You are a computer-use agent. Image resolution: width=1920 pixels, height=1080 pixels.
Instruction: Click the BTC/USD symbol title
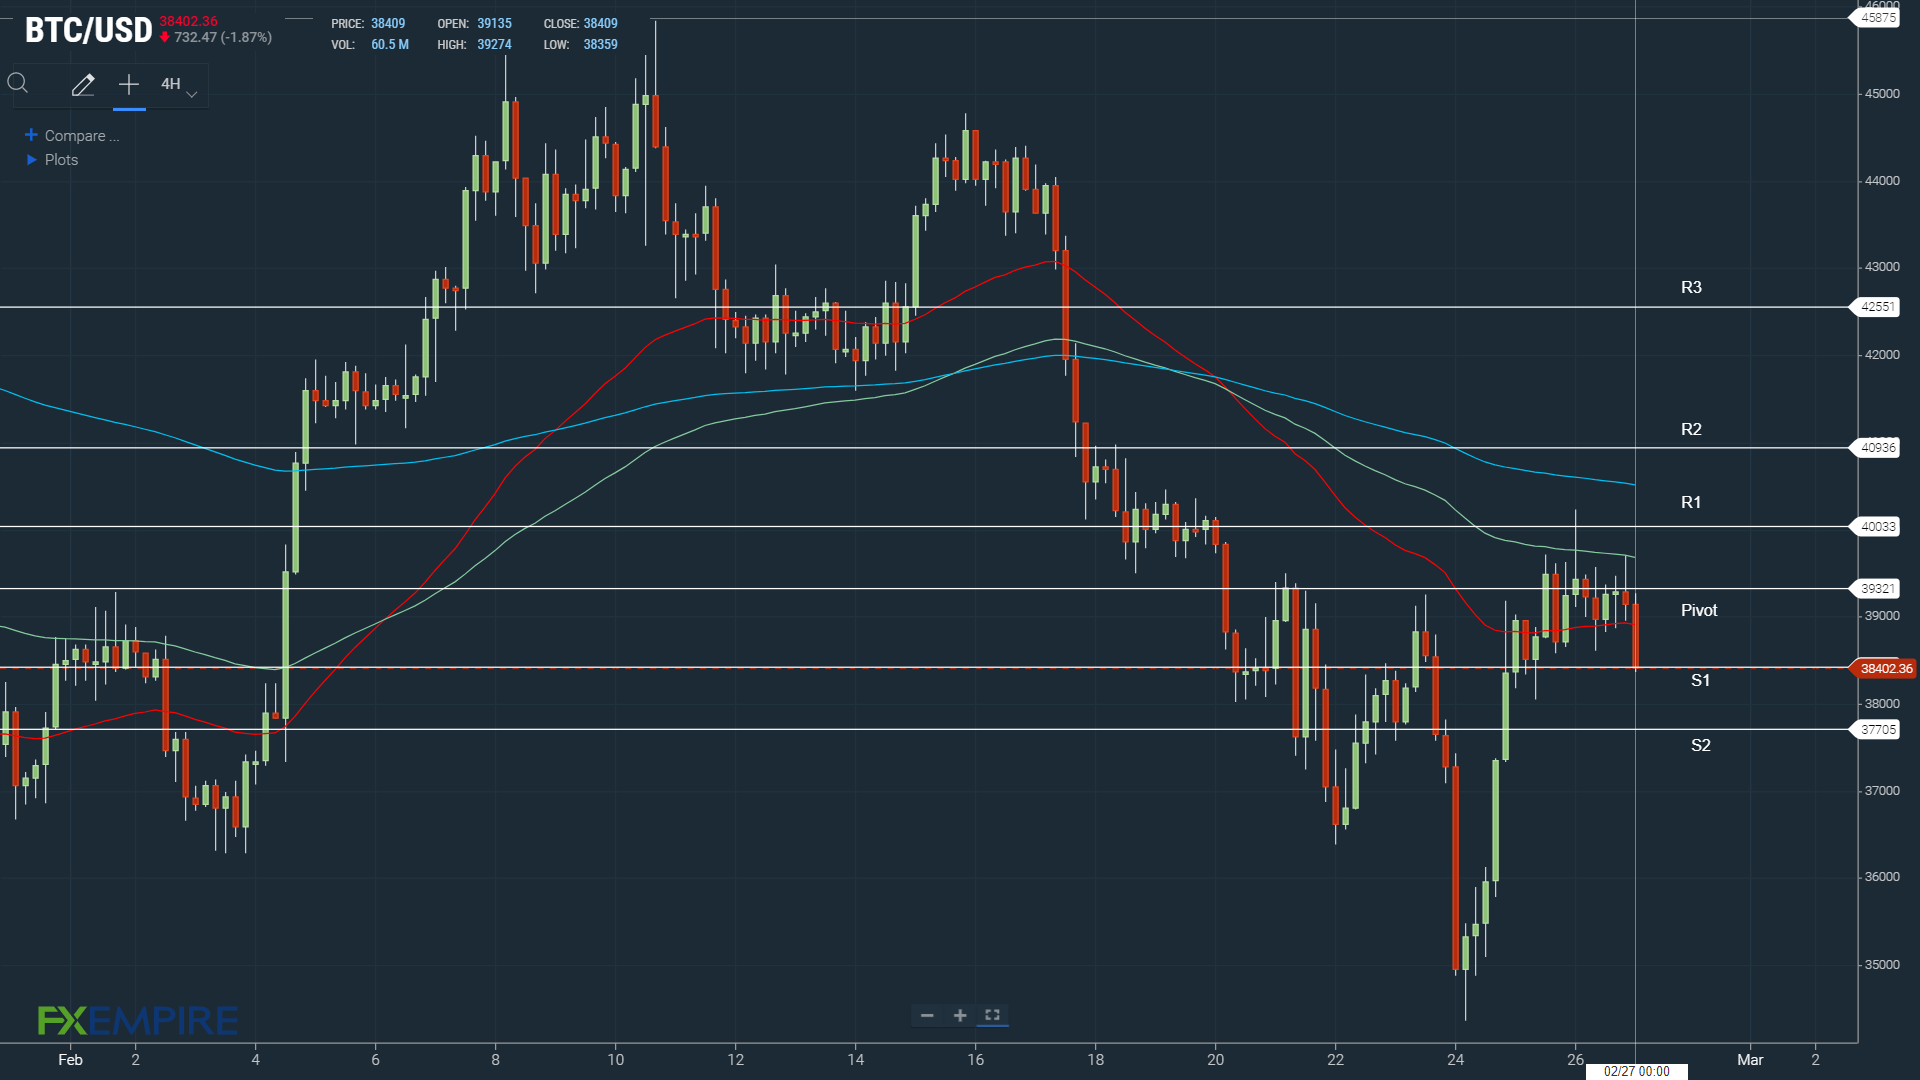(x=88, y=30)
